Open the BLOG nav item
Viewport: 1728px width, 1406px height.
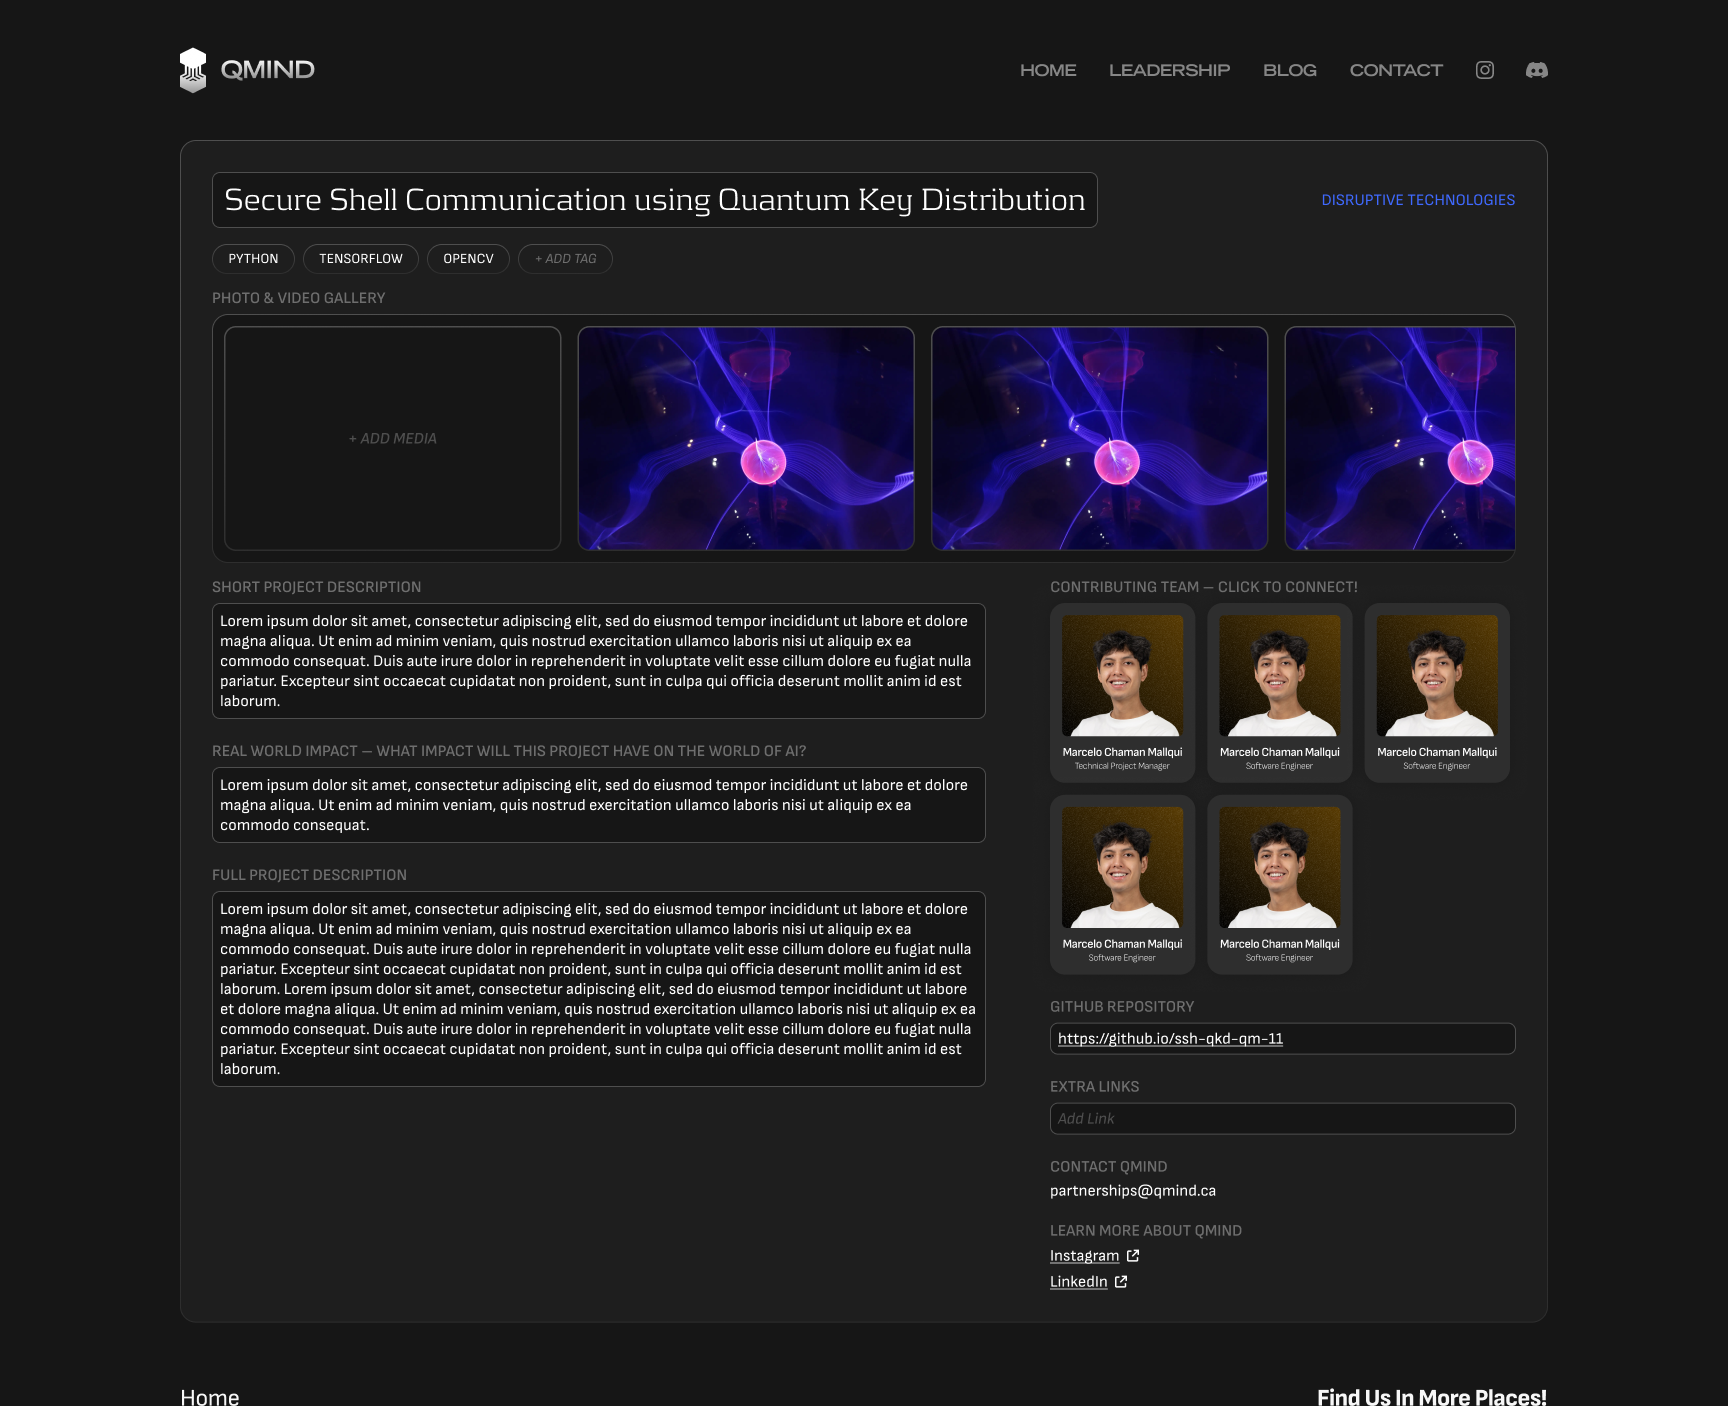tap(1290, 70)
